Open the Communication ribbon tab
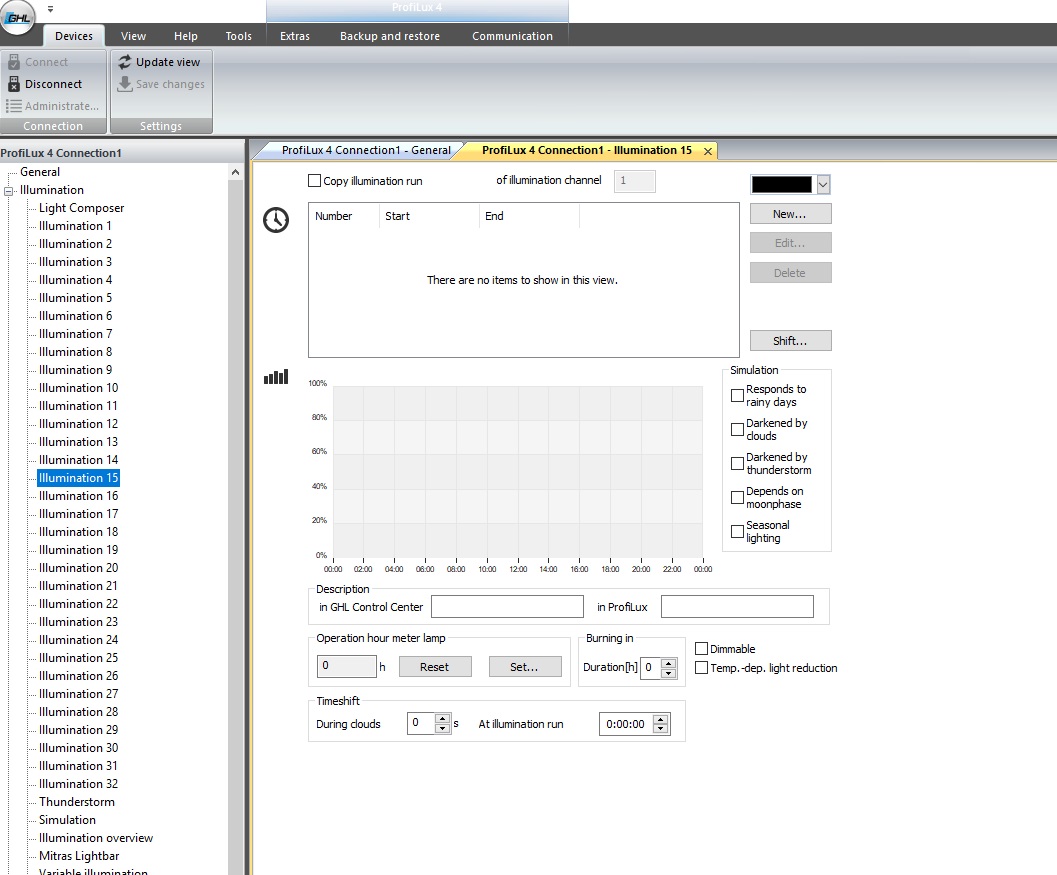The height and width of the screenshot is (875, 1057). pos(512,36)
